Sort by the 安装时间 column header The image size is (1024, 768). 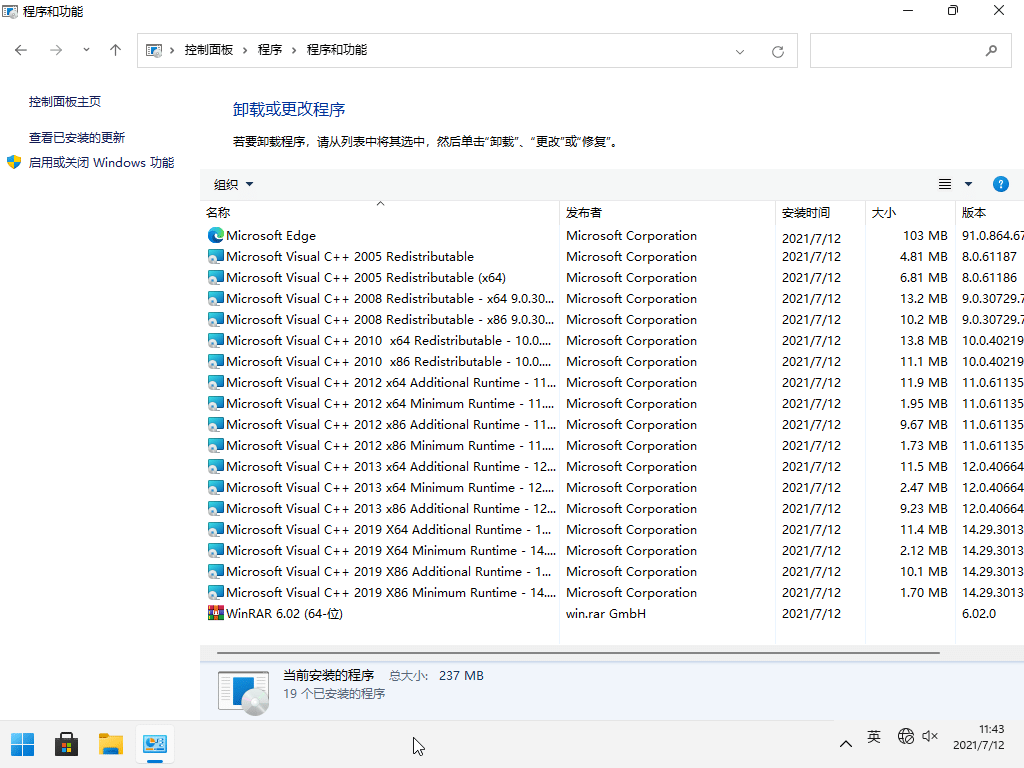click(820, 212)
